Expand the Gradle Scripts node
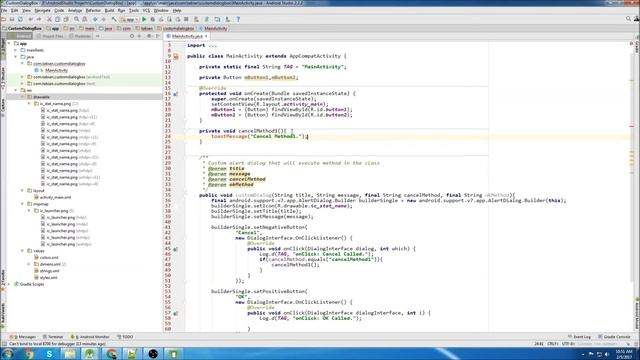 click(9, 284)
